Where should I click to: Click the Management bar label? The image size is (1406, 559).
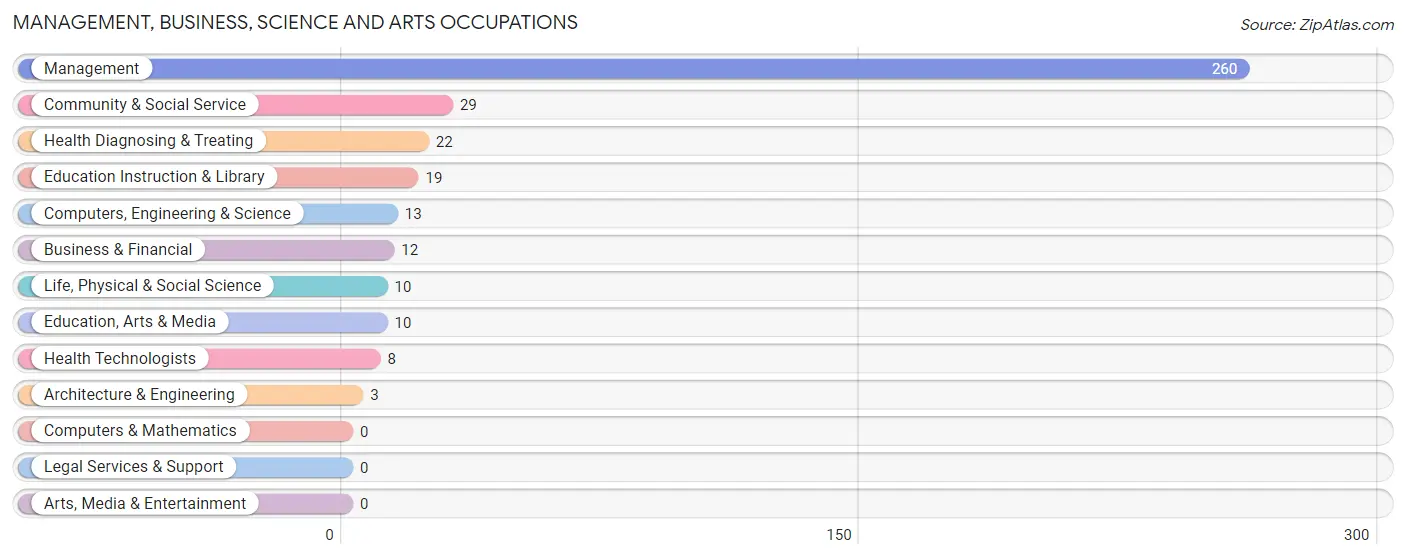(91, 68)
